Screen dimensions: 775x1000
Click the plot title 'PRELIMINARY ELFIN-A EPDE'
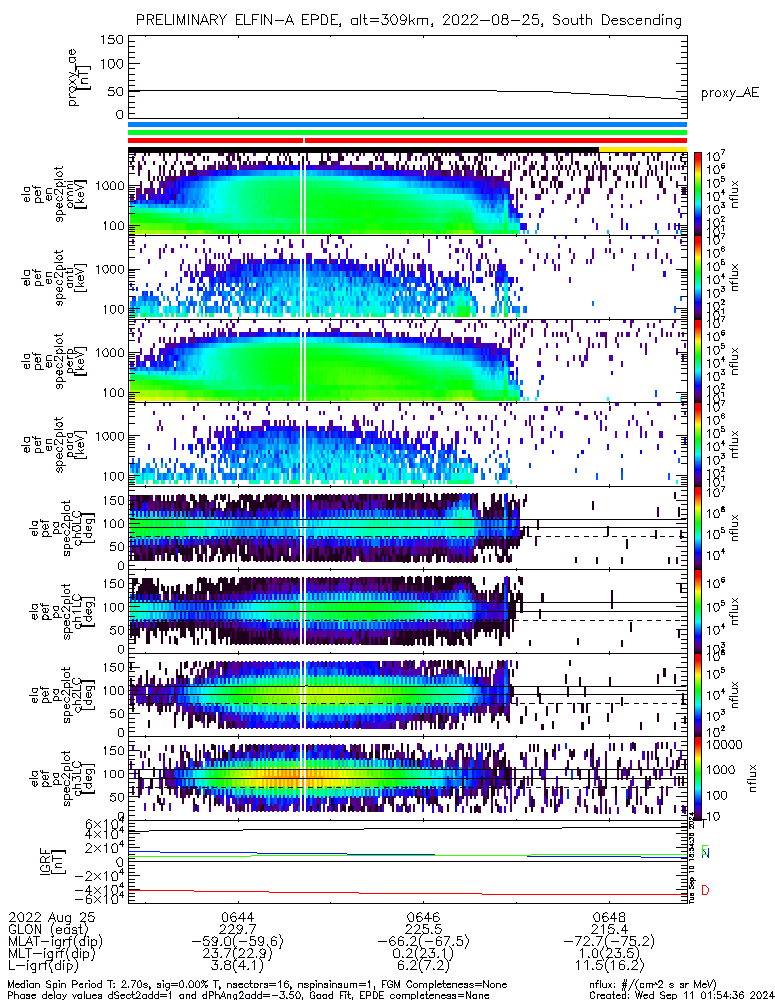click(239, 20)
